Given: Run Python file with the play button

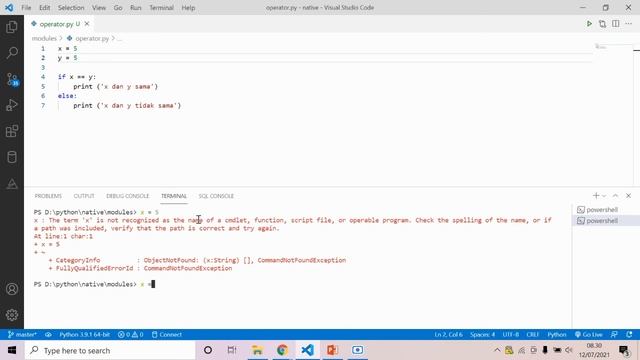Looking at the screenshot, I should pyautogui.click(x=589, y=24).
